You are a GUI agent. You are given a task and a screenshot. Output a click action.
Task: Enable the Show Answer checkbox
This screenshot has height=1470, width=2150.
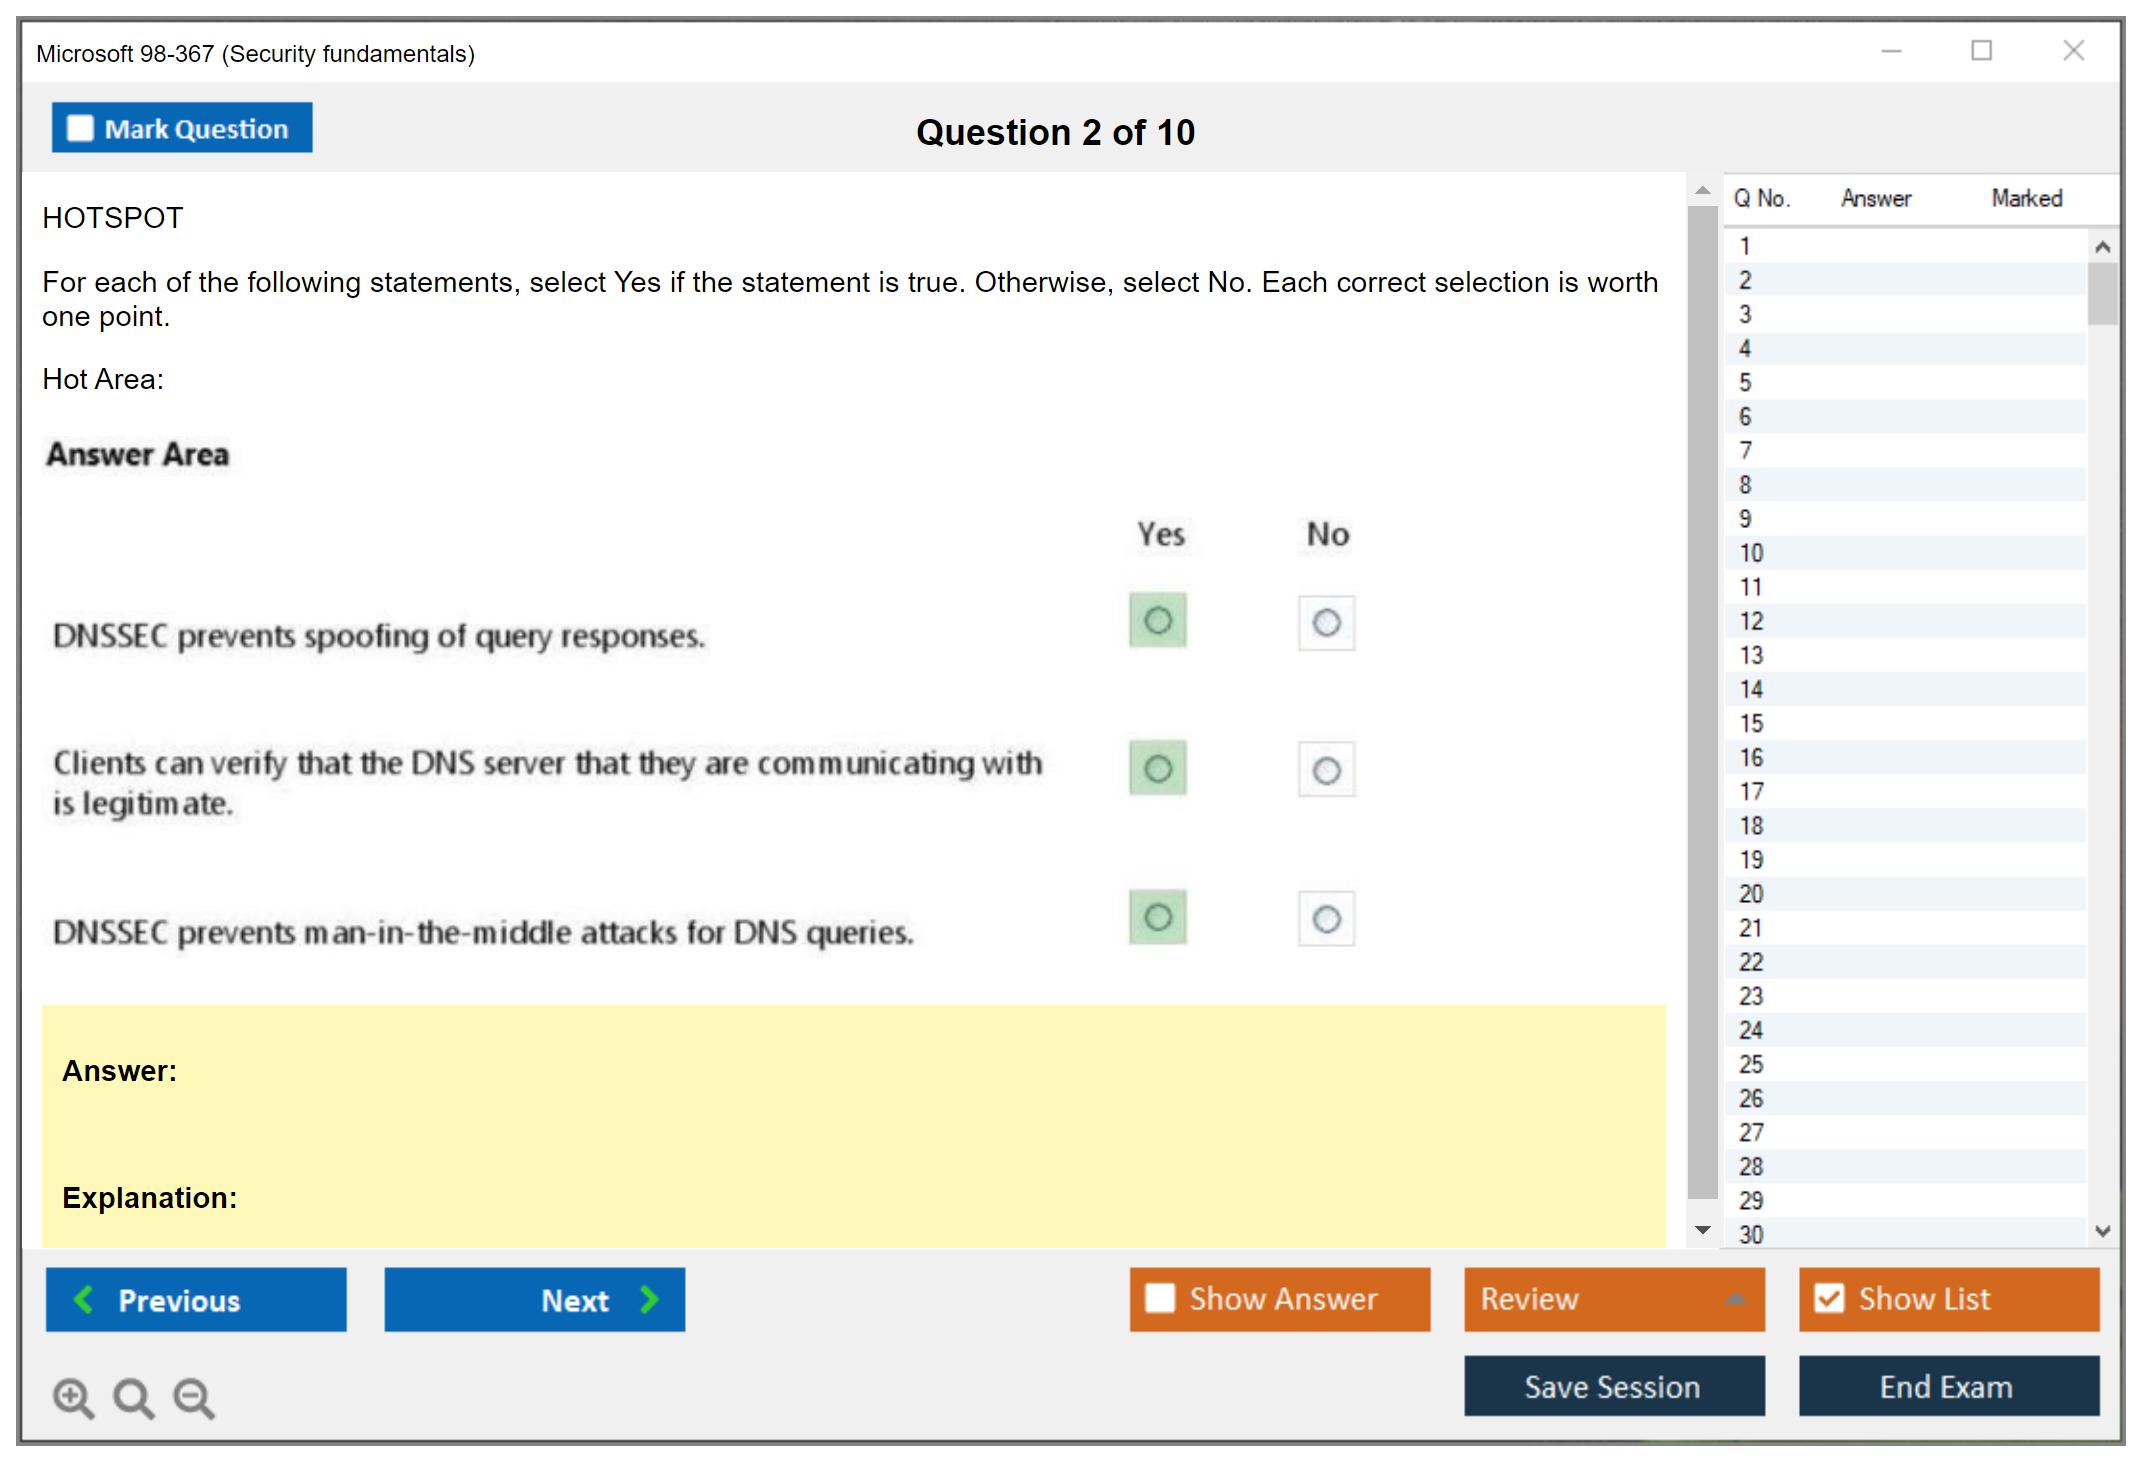pos(1160,1298)
